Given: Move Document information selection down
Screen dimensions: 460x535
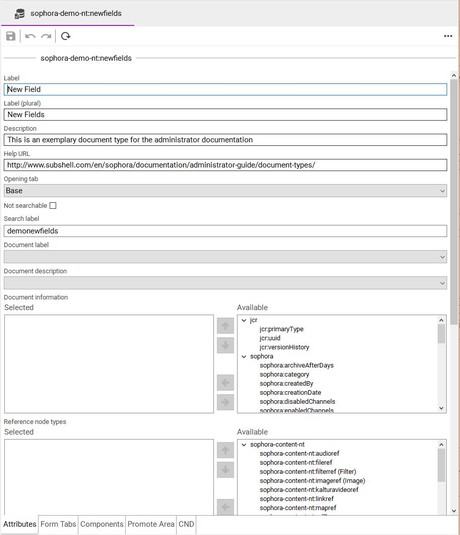Looking at the screenshot, I should 225,345.
